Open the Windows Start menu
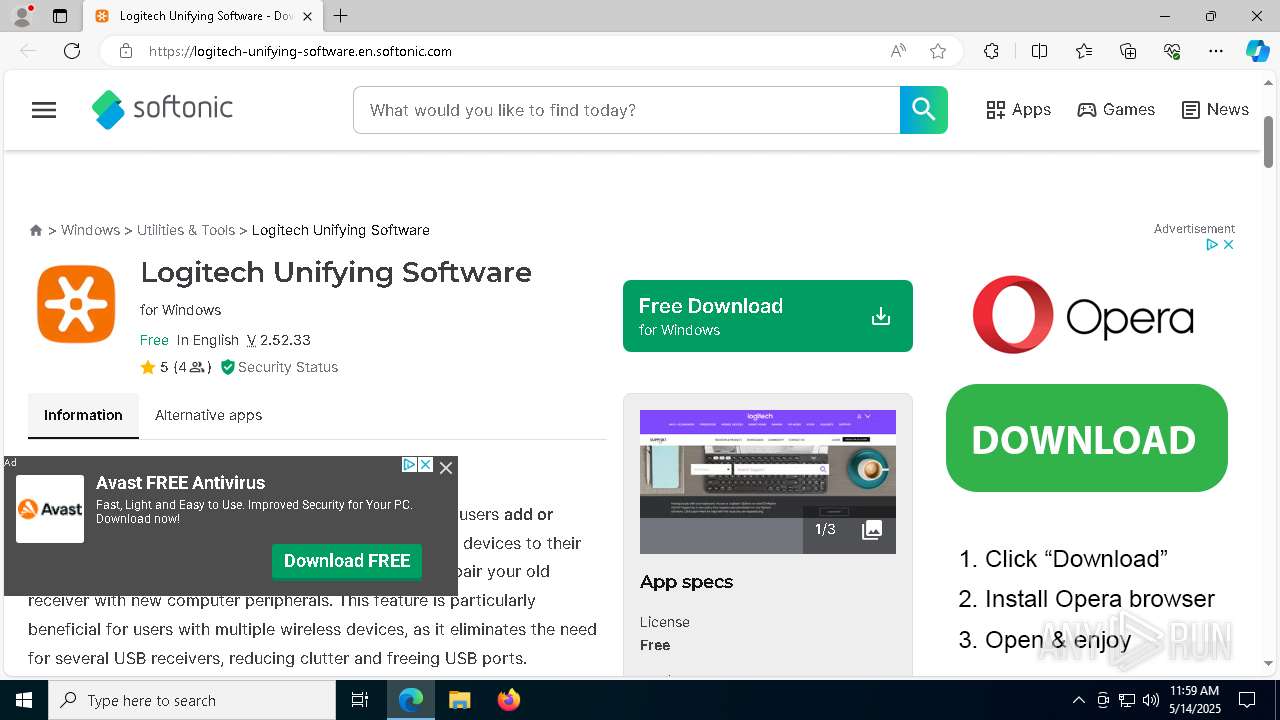 point(24,700)
